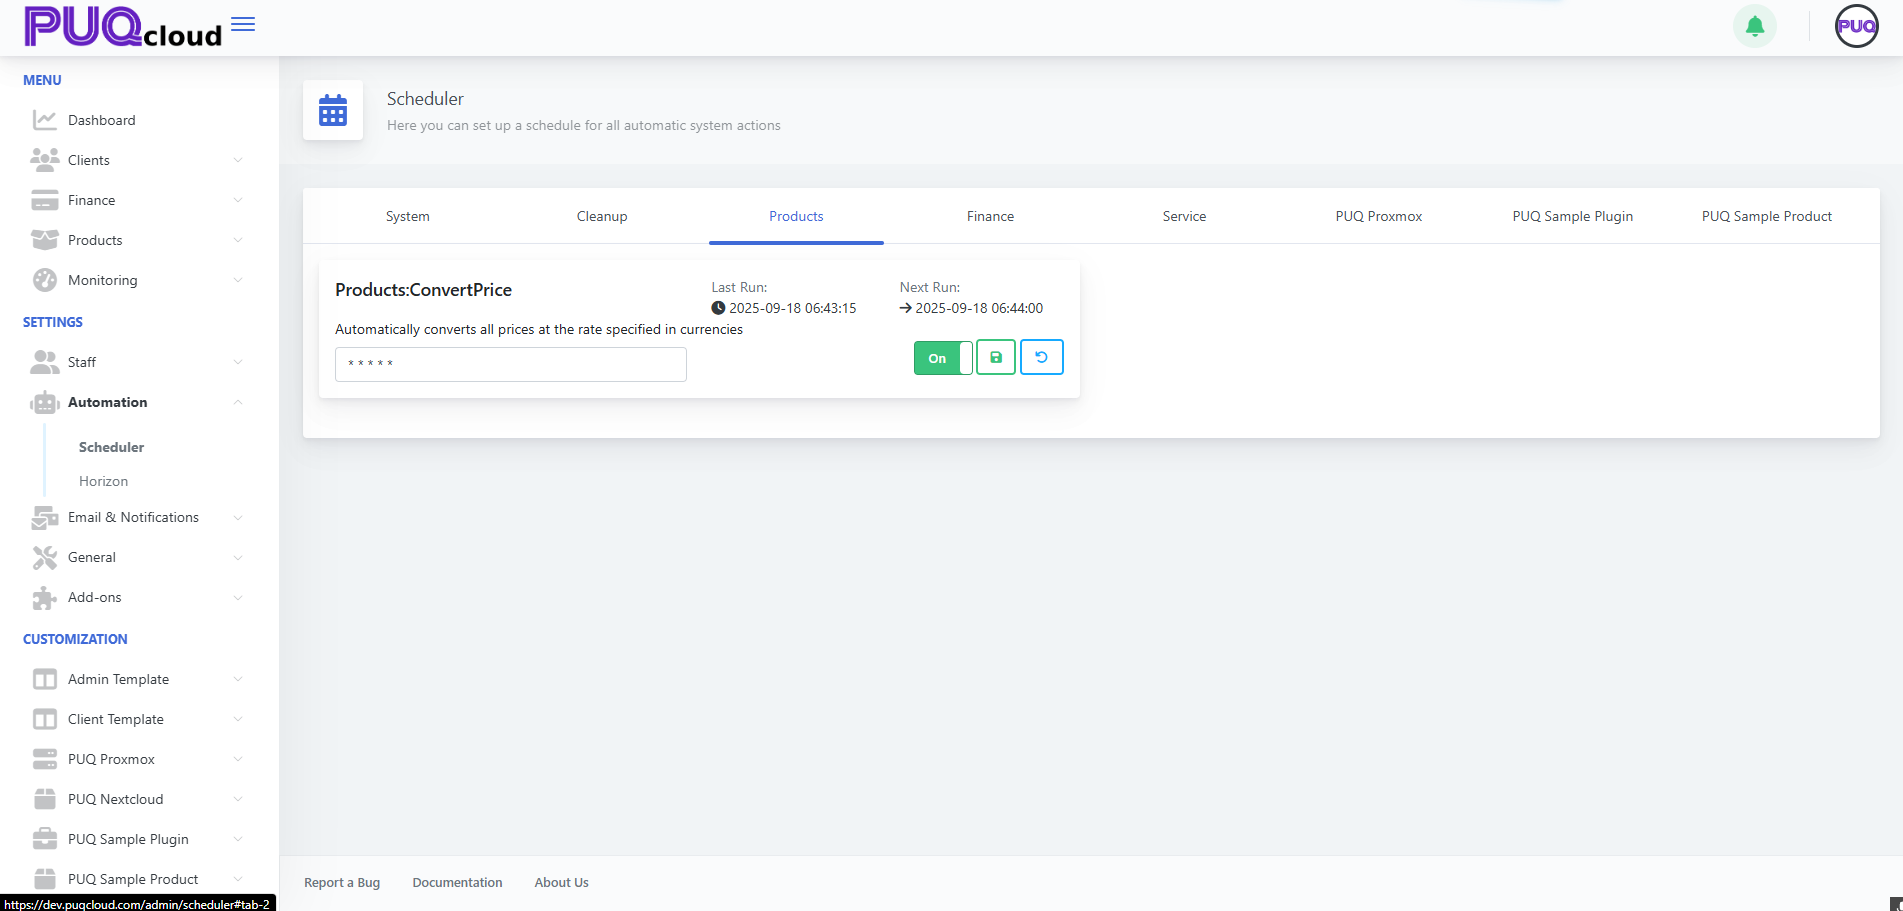Viewport: 1903px width, 911px height.
Task: Open the notifications bell
Action: (x=1754, y=27)
